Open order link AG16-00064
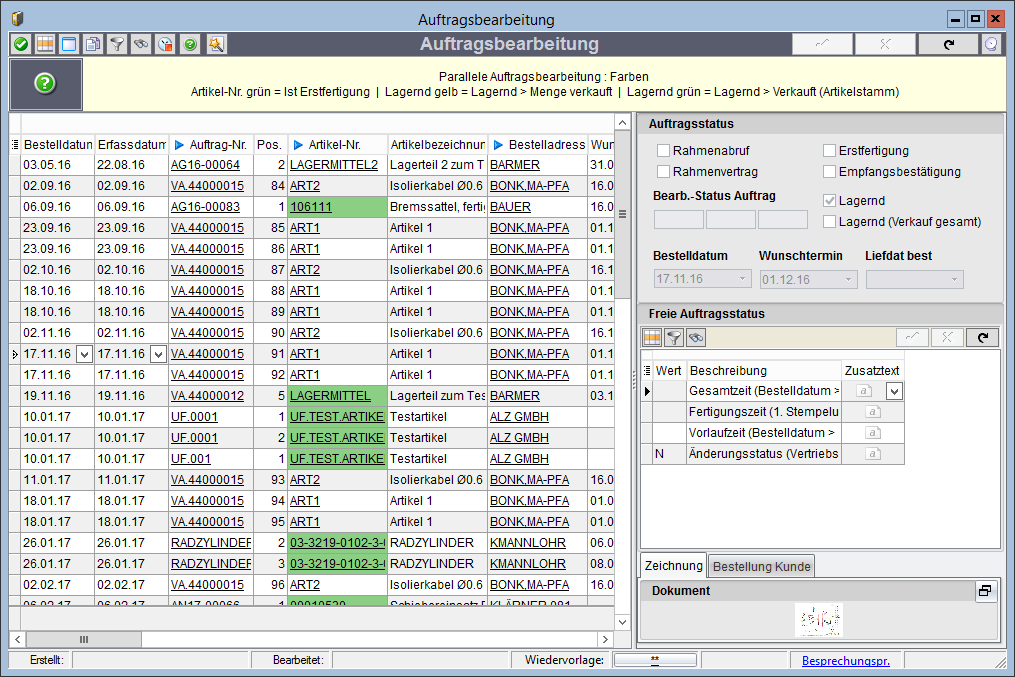 pyautogui.click(x=205, y=165)
